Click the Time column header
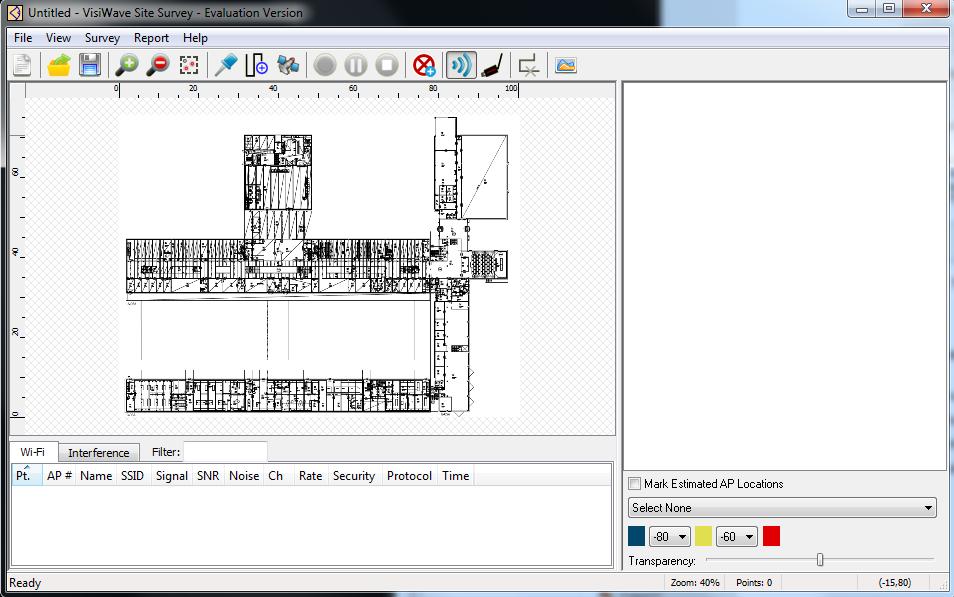The height and width of the screenshot is (597, 954). tap(456, 475)
